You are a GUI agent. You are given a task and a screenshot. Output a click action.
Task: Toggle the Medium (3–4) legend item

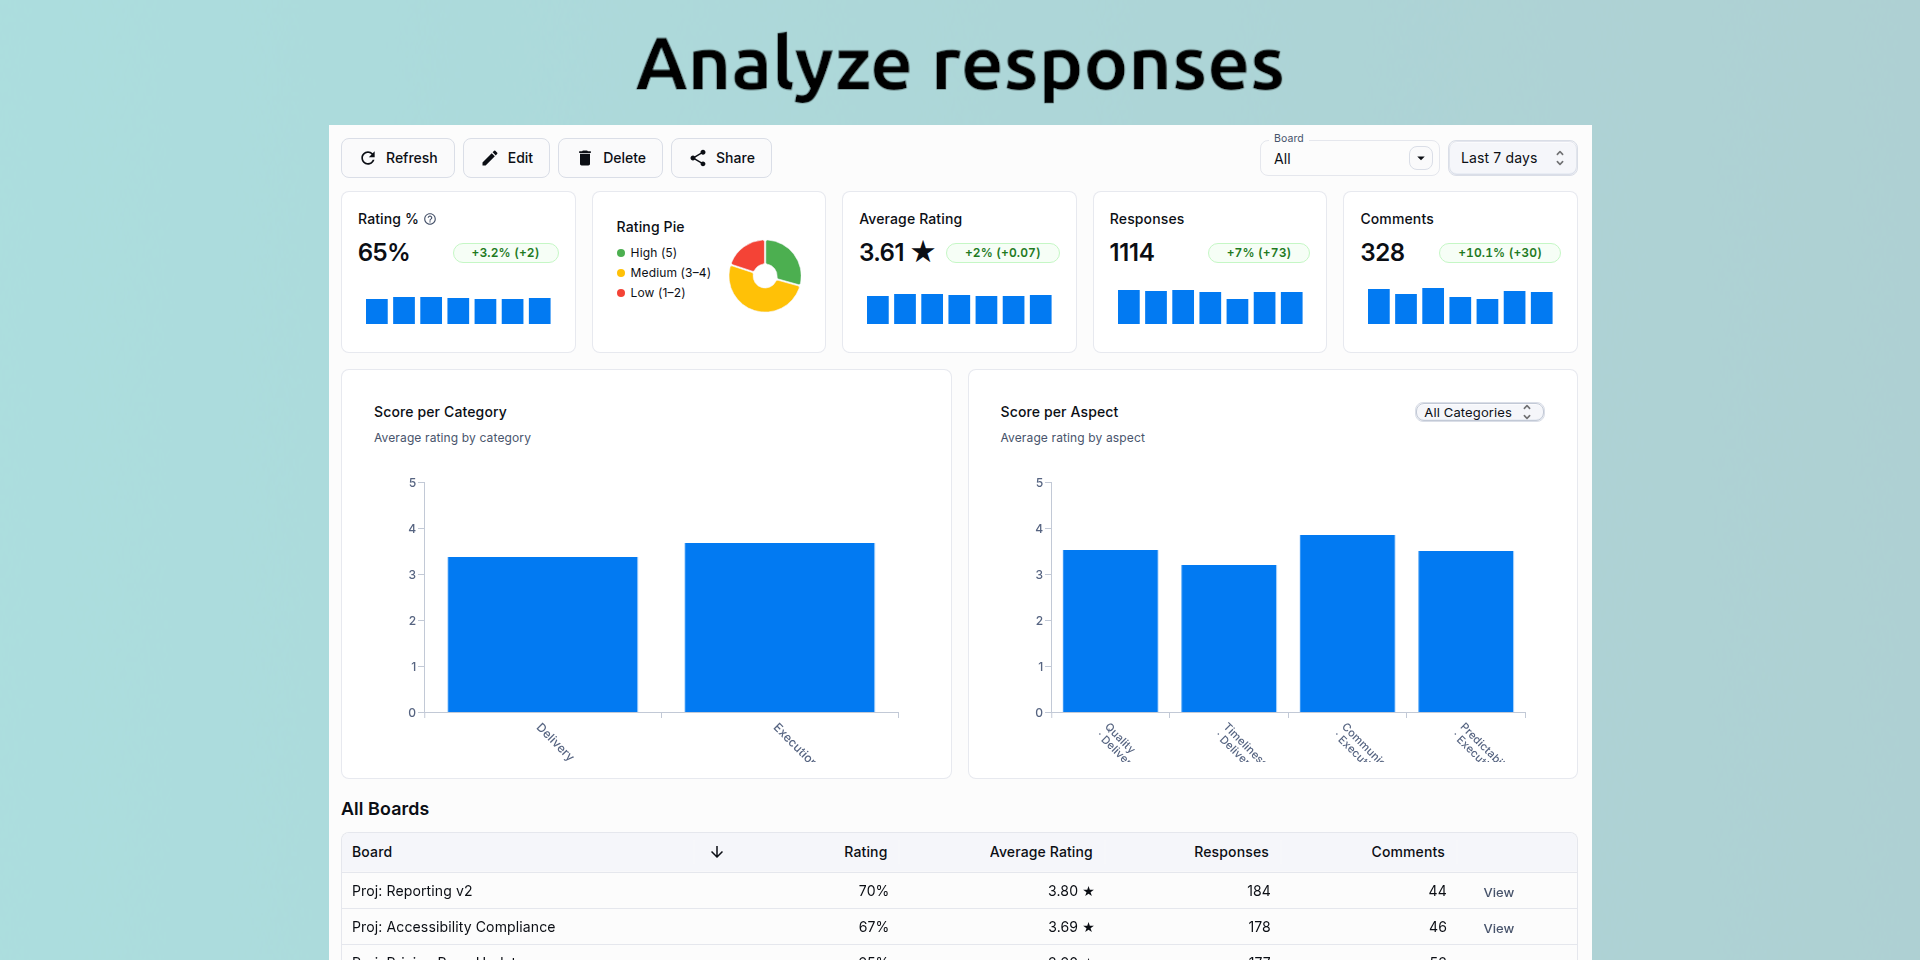pos(664,273)
